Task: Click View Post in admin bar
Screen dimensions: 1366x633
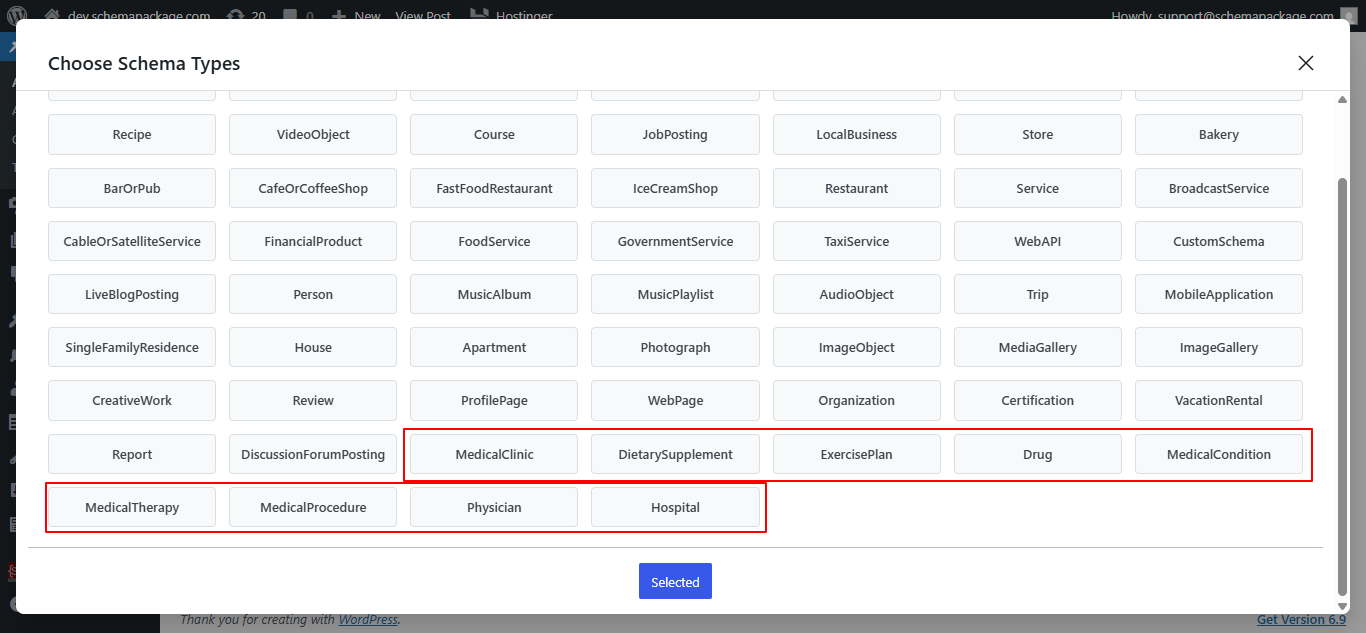Action: (x=423, y=15)
